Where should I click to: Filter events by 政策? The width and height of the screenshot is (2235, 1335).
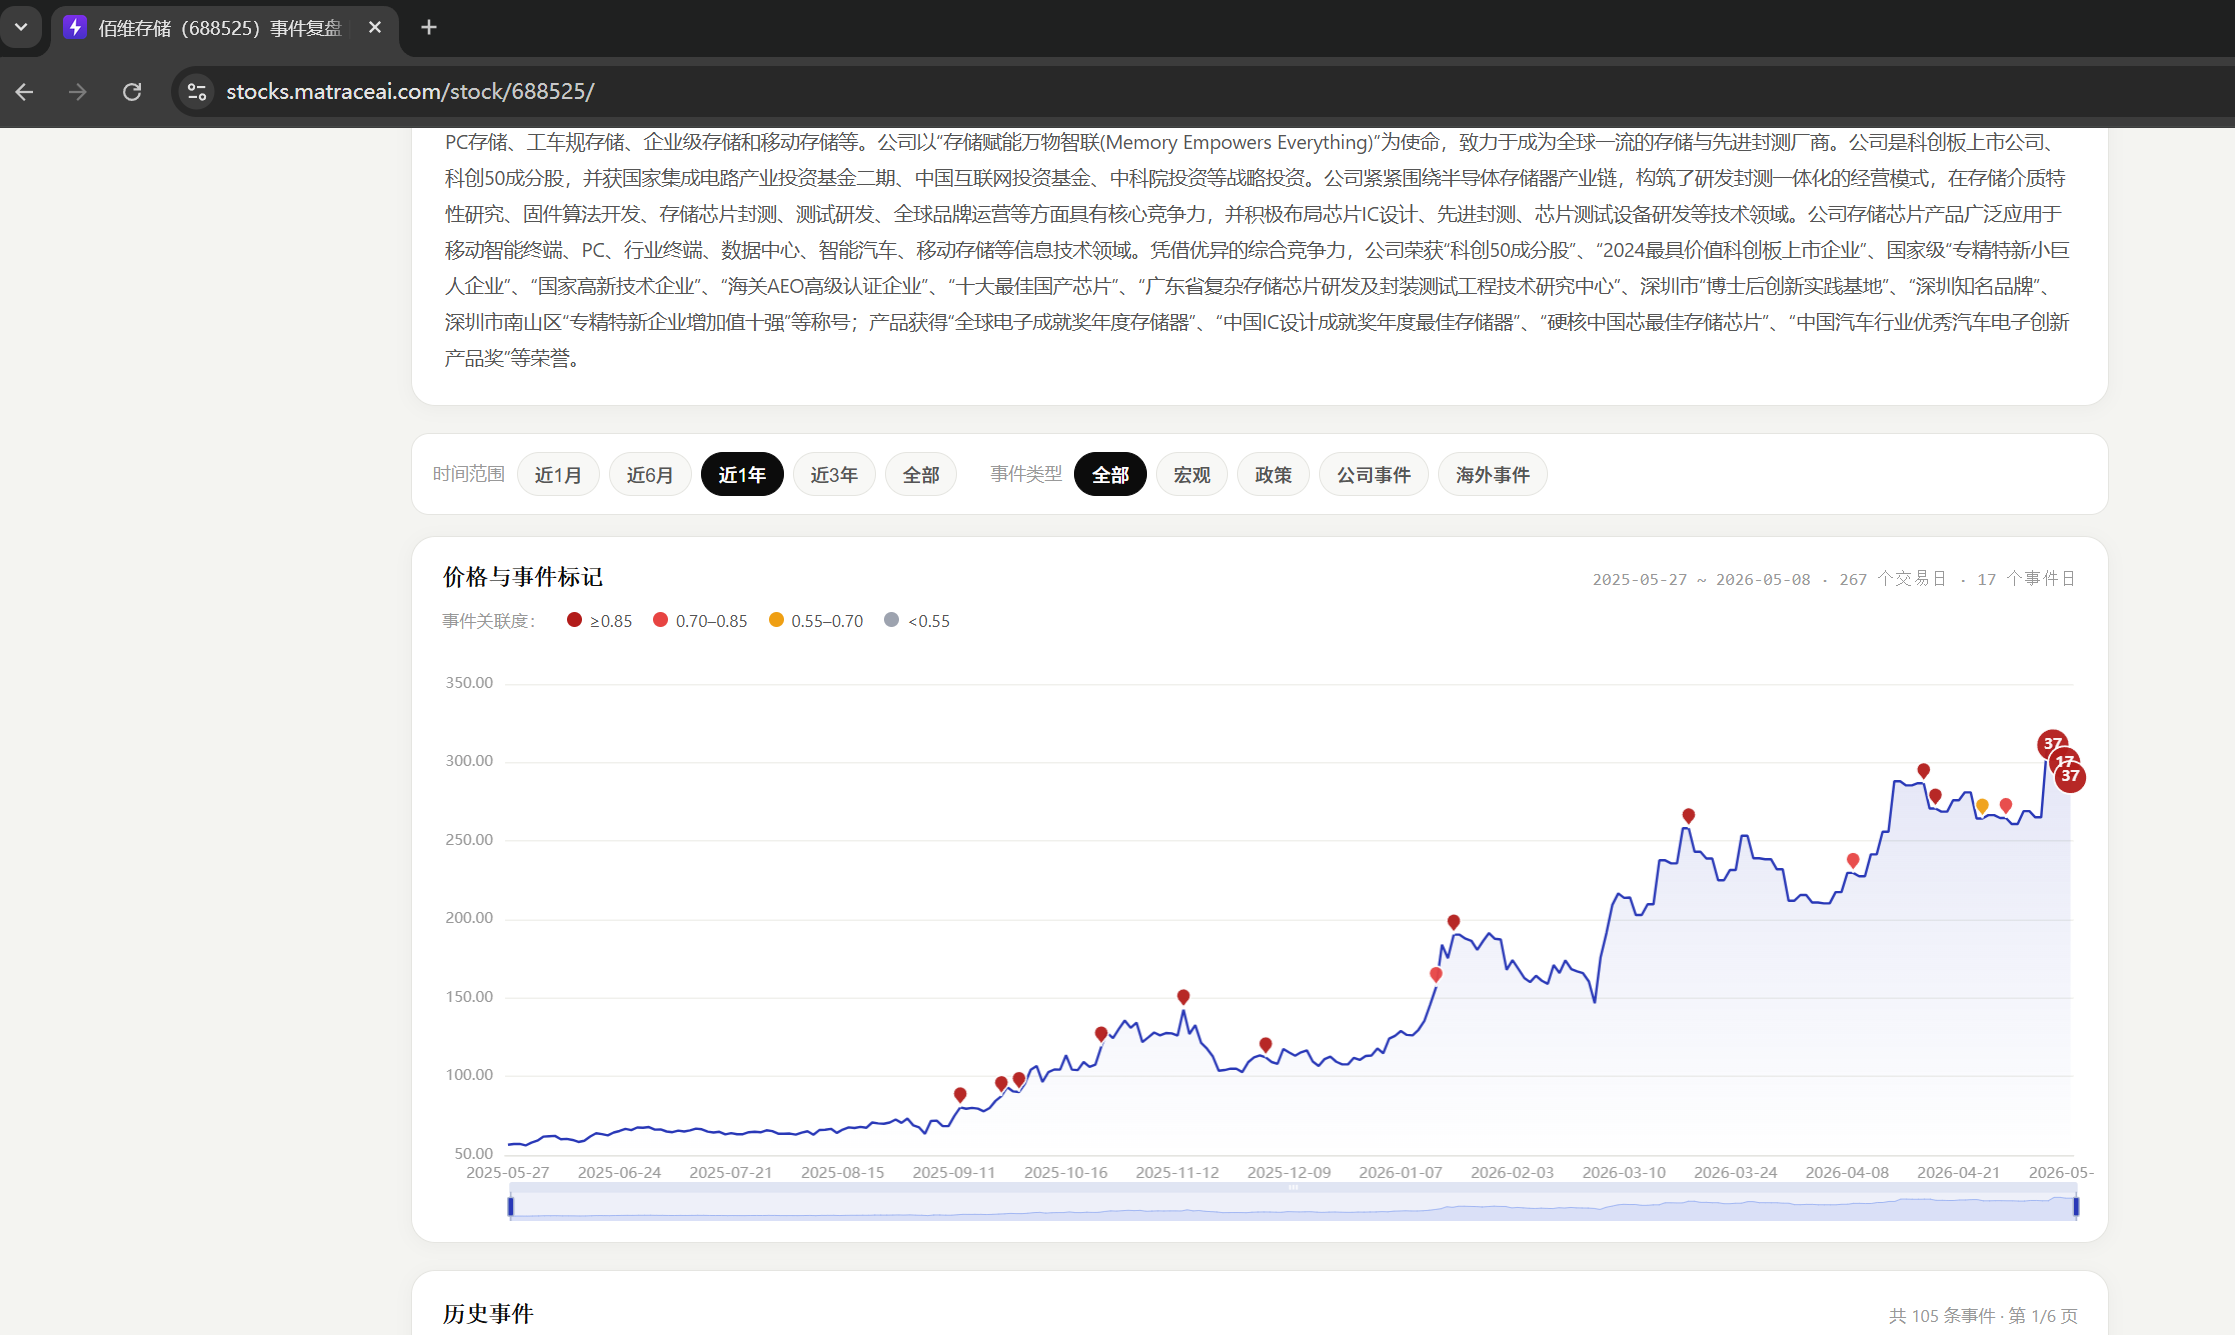point(1273,475)
